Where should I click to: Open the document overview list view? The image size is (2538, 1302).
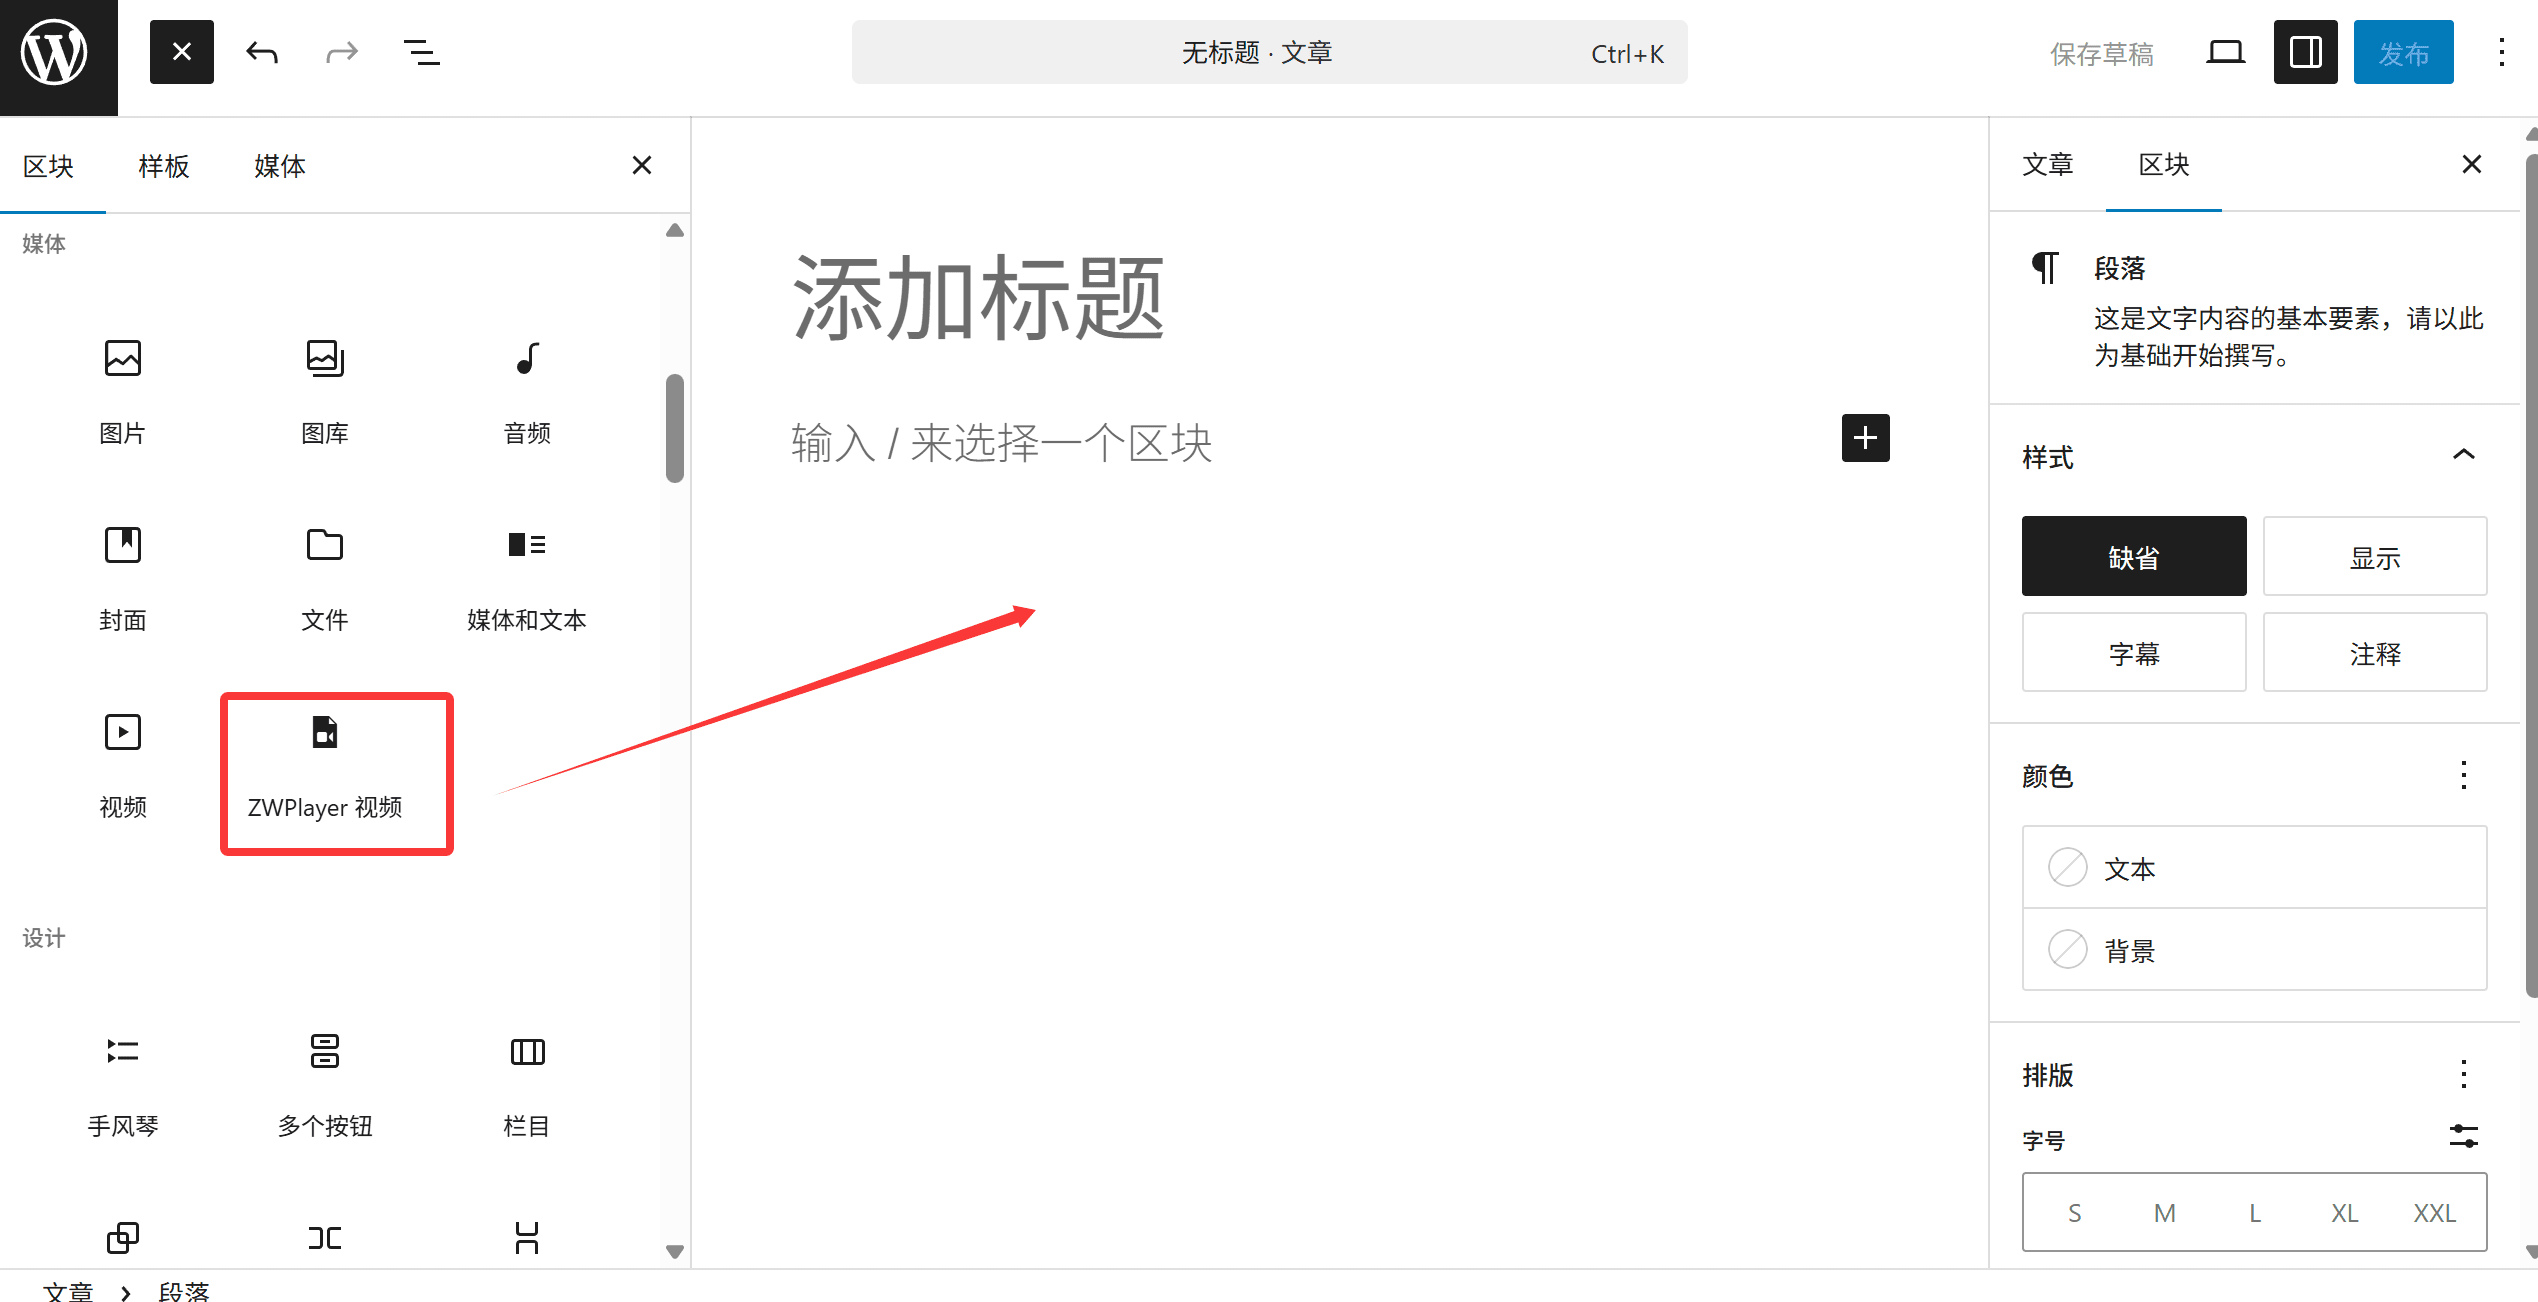pyautogui.click(x=421, y=52)
